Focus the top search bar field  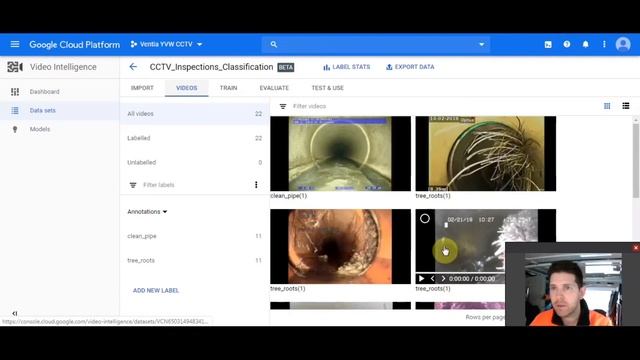point(376,44)
